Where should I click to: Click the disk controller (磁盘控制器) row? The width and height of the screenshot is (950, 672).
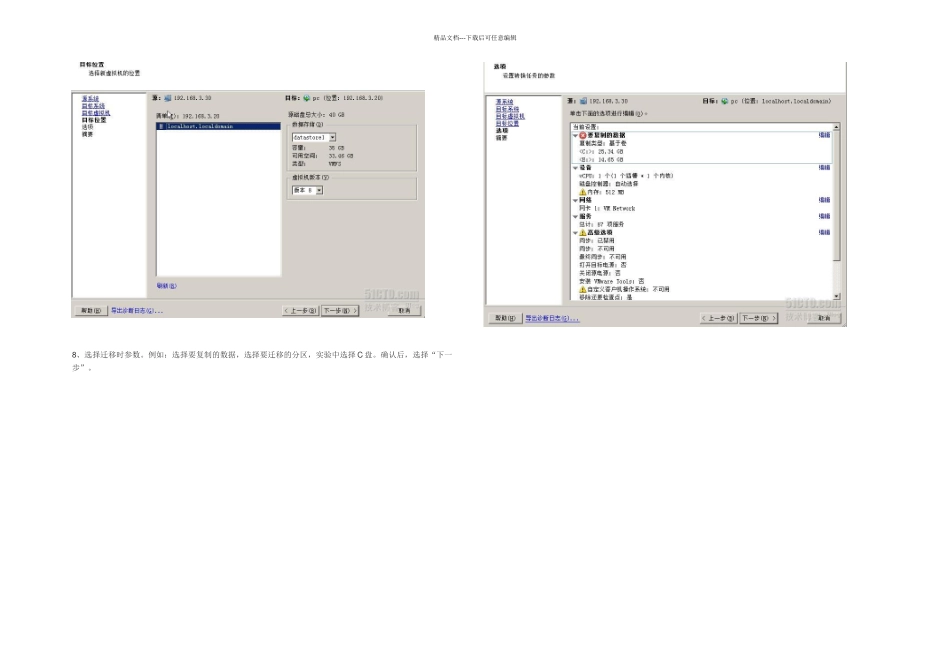608,184
